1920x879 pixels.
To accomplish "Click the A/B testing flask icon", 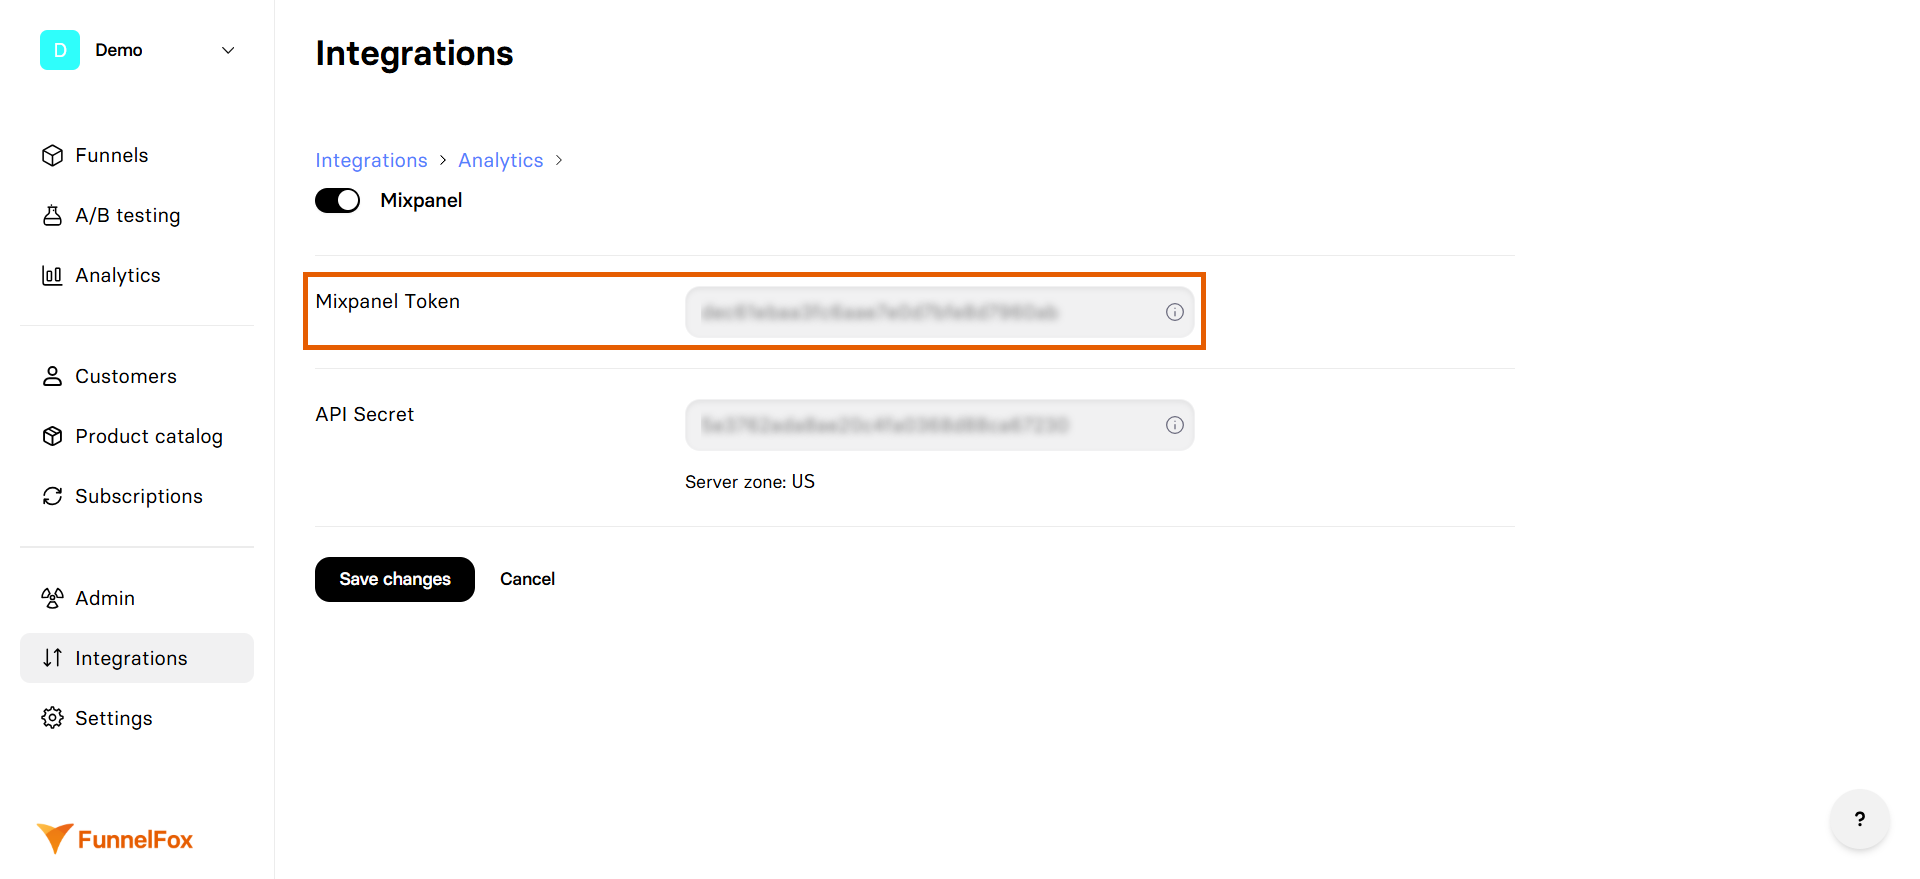I will click(x=52, y=215).
